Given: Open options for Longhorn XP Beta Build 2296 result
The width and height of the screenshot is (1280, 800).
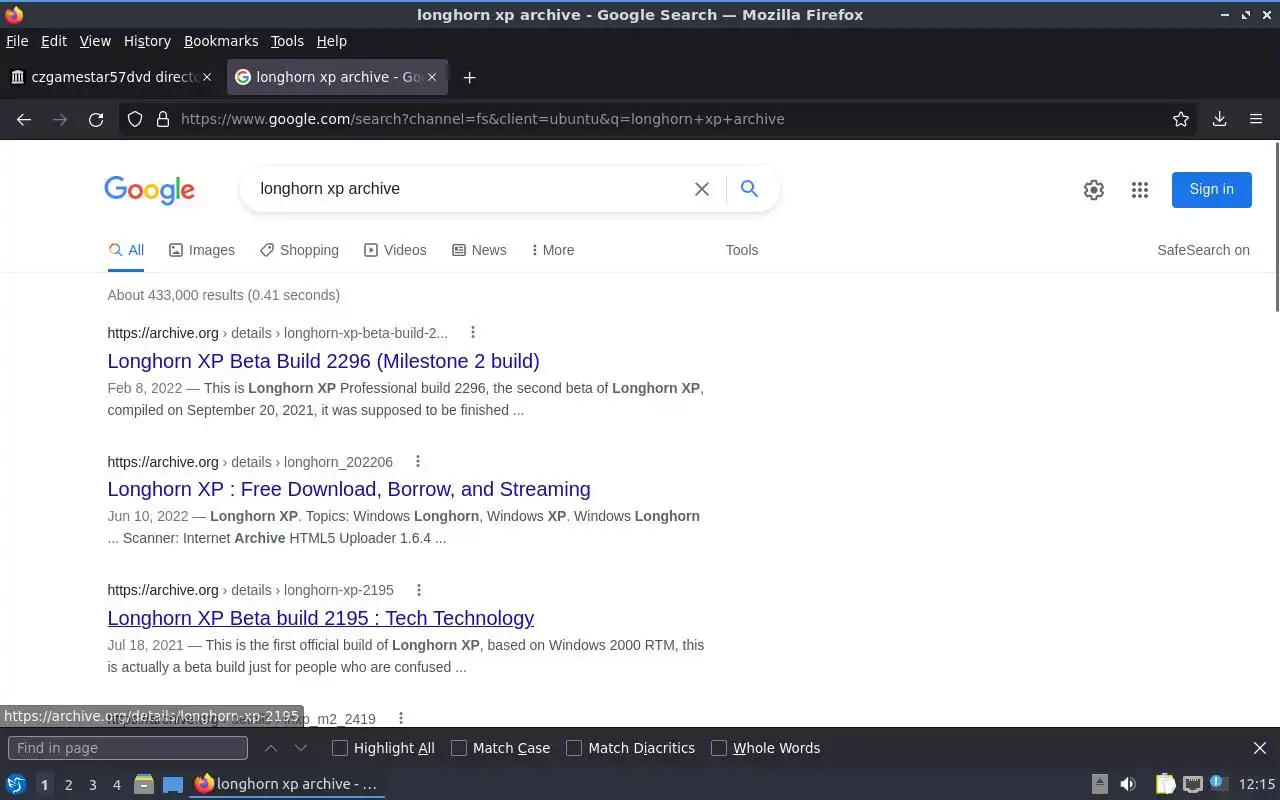Looking at the screenshot, I should tap(473, 333).
